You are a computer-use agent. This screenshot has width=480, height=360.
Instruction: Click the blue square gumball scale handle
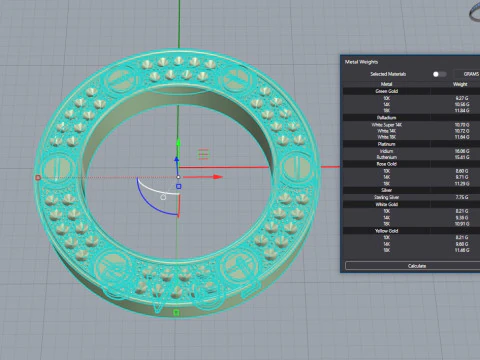click(179, 186)
